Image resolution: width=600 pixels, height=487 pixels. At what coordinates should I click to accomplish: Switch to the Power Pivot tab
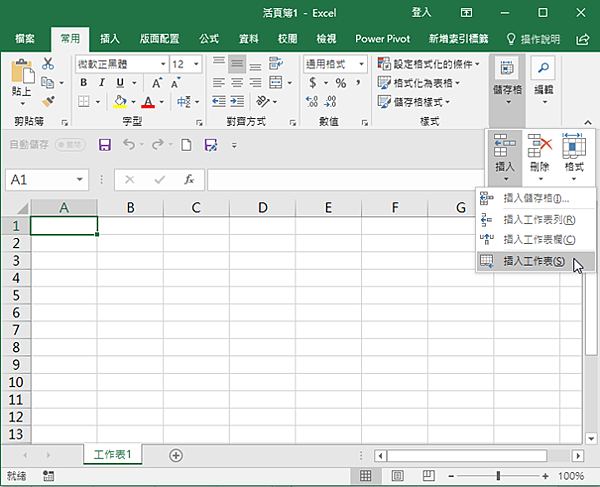point(382,39)
